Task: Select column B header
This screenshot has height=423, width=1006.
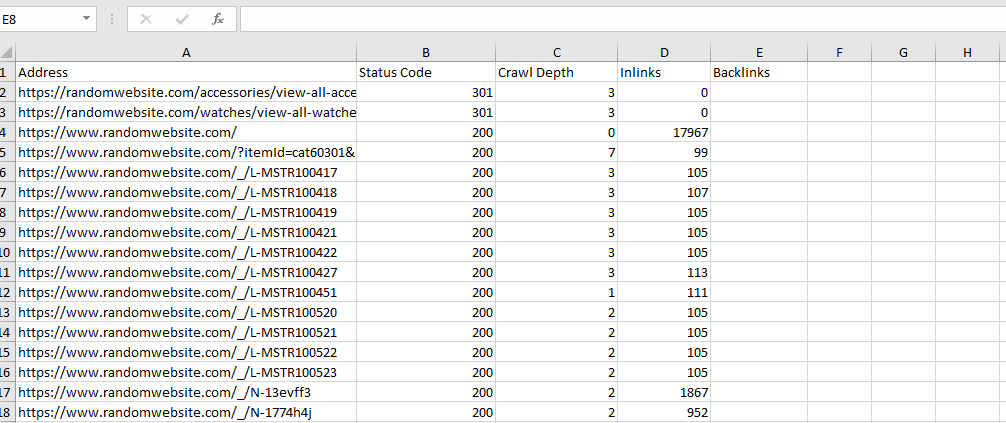Action: point(426,53)
